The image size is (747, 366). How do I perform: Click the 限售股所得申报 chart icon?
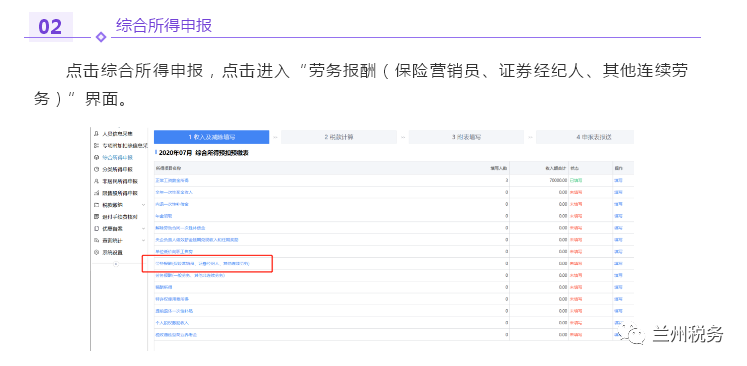[x=97, y=193]
